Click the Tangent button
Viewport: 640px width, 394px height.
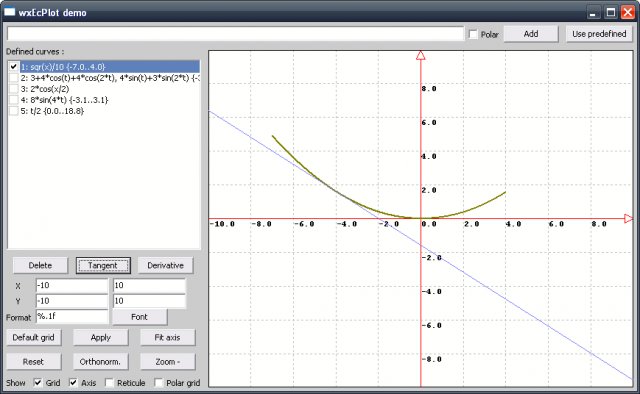103,265
